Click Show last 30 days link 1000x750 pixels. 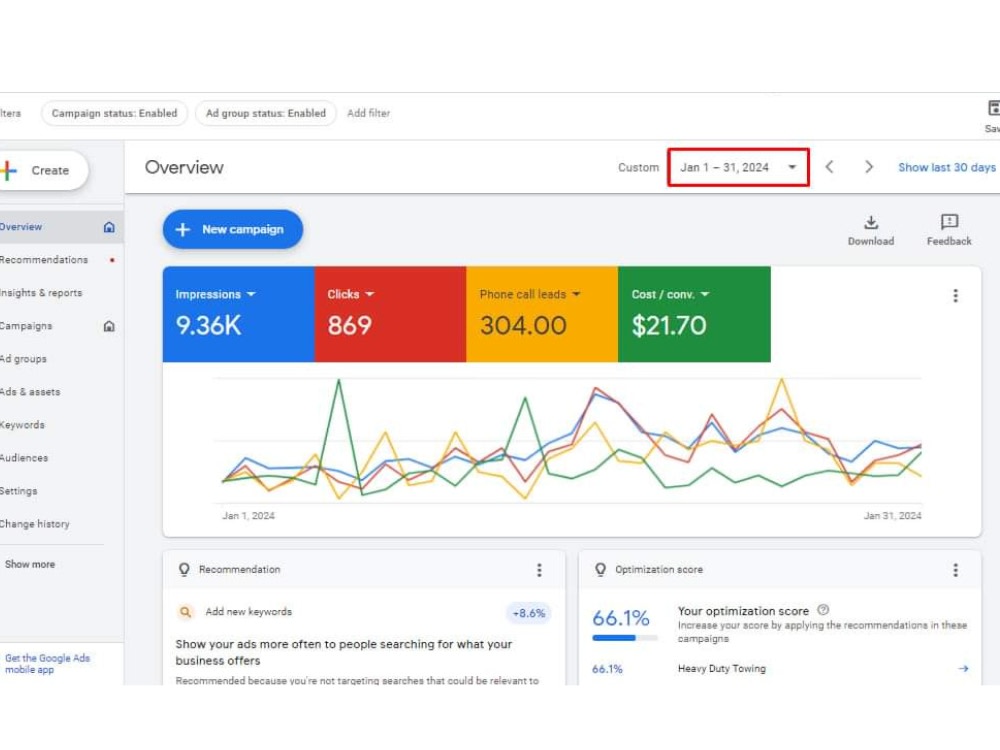coord(946,167)
